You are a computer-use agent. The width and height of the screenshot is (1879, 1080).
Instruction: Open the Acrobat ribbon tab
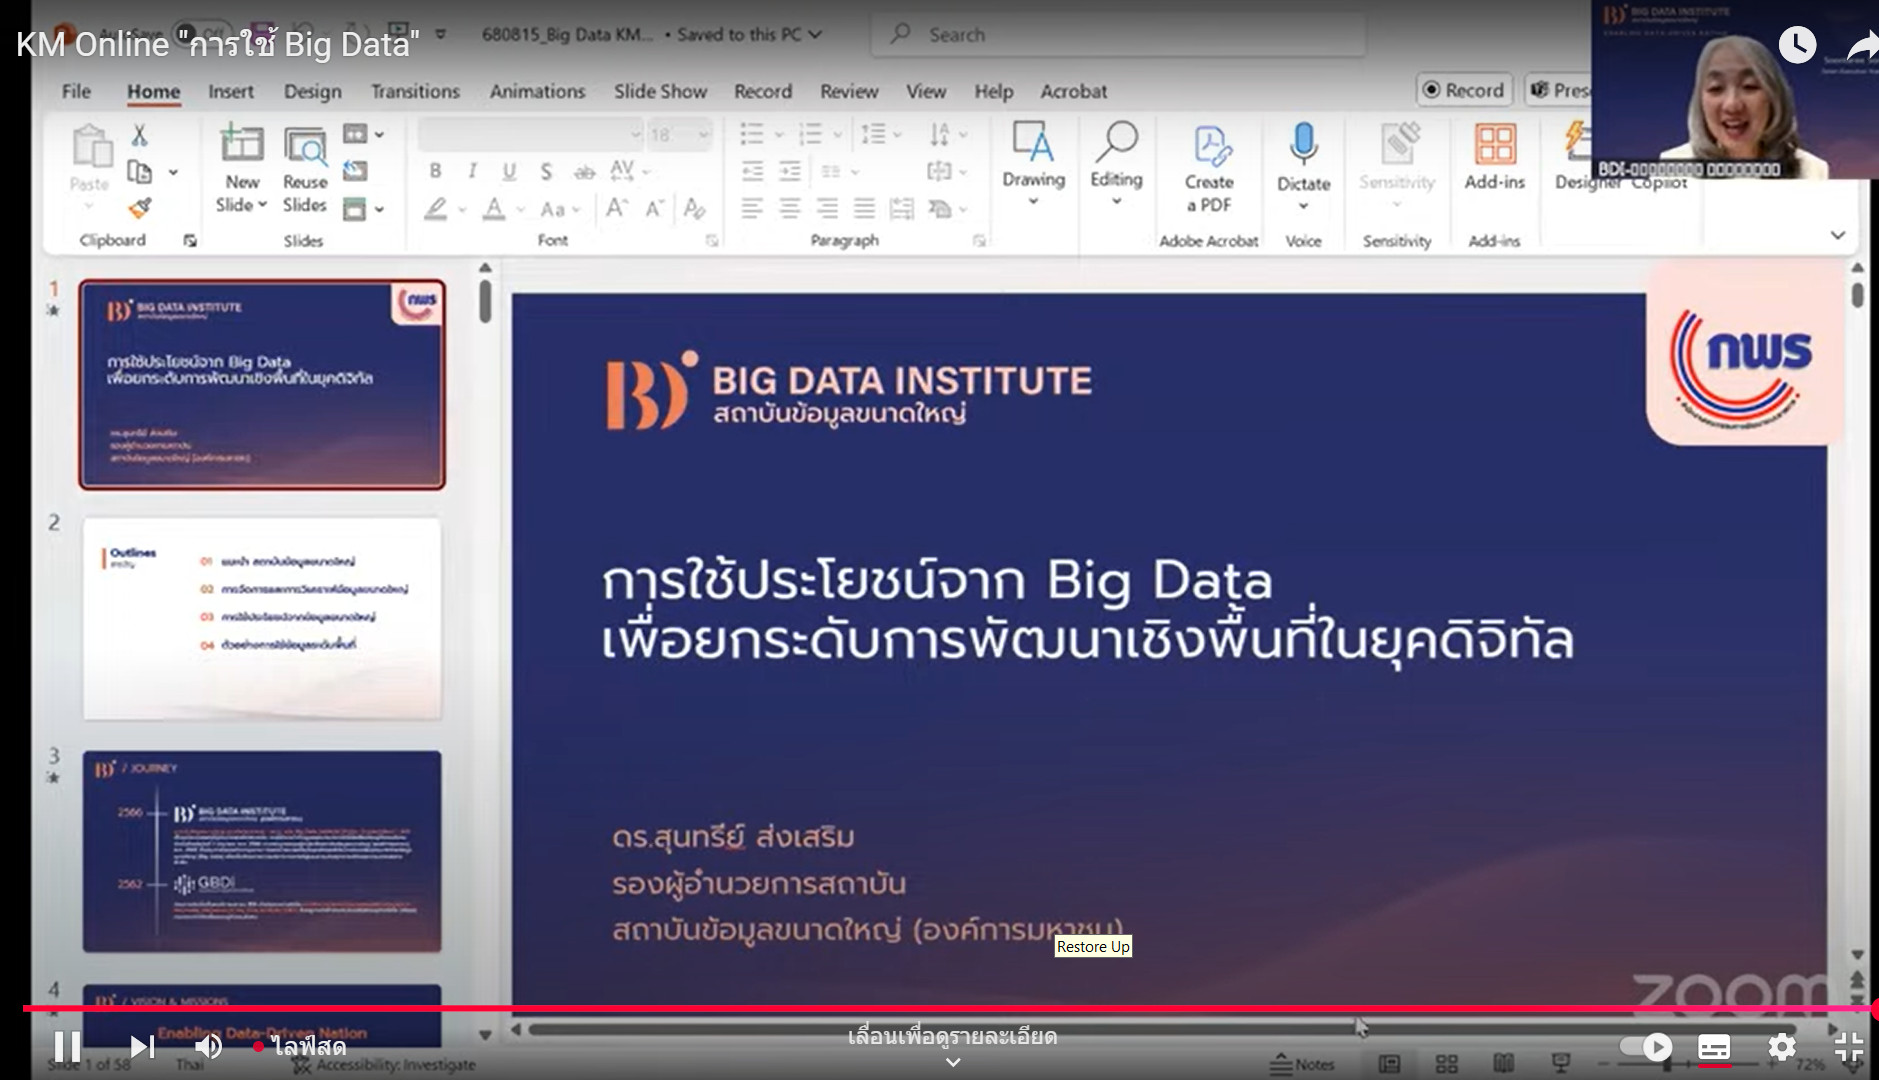(x=1073, y=91)
